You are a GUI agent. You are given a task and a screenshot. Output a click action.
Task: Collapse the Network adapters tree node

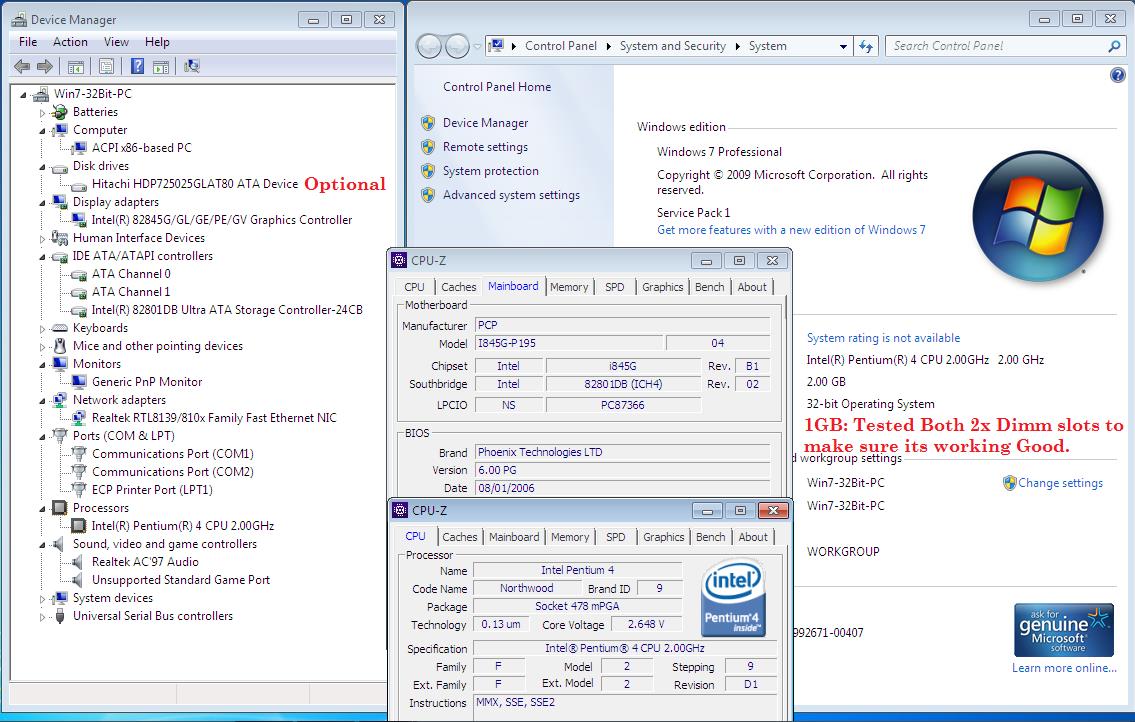click(x=42, y=400)
